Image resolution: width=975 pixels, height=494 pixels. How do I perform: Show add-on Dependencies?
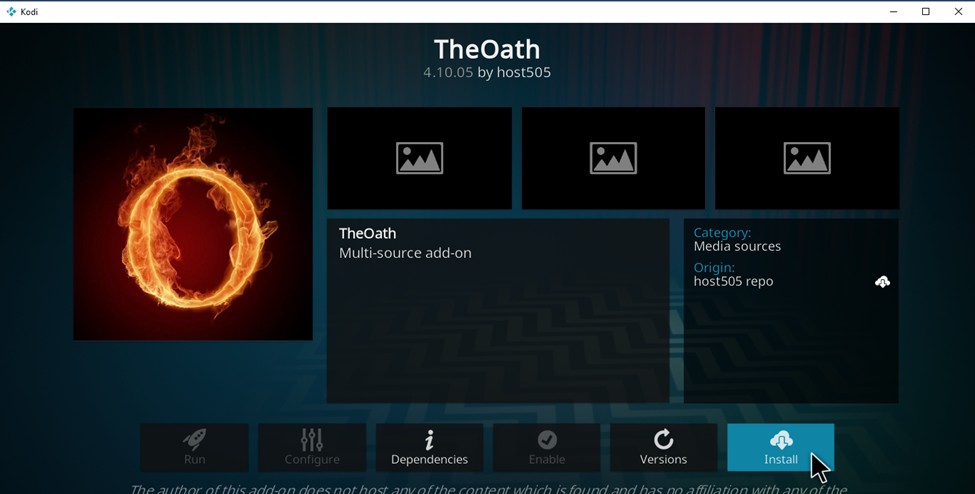tap(429, 447)
